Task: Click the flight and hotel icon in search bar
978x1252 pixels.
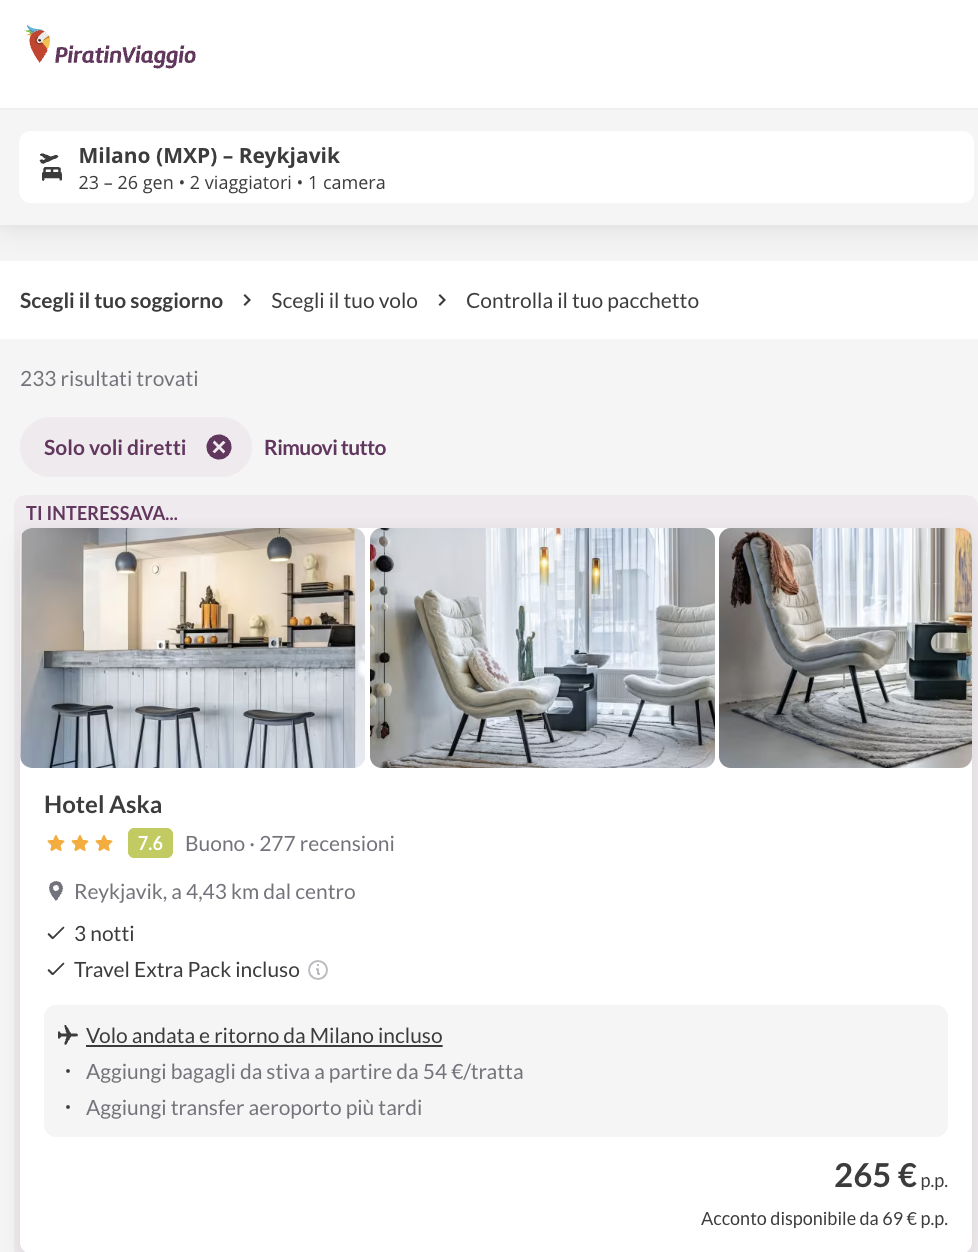Action: pyautogui.click(x=51, y=167)
